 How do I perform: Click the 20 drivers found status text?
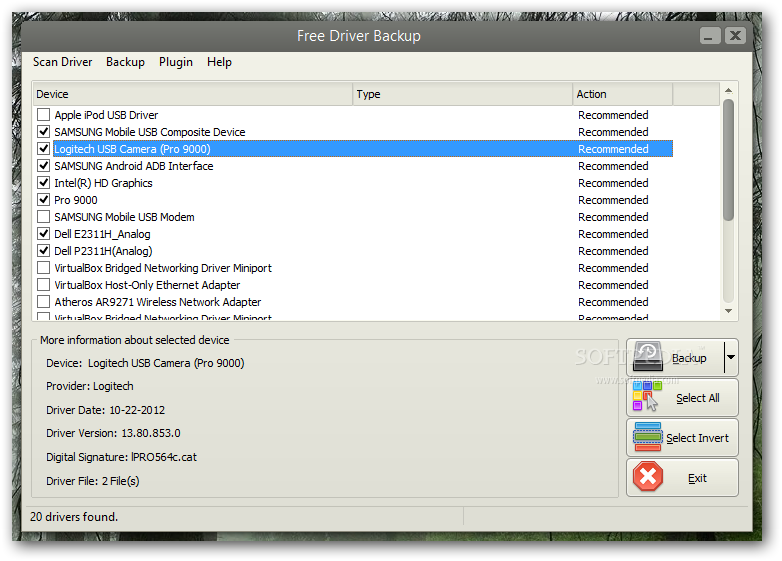click(74, 517)
